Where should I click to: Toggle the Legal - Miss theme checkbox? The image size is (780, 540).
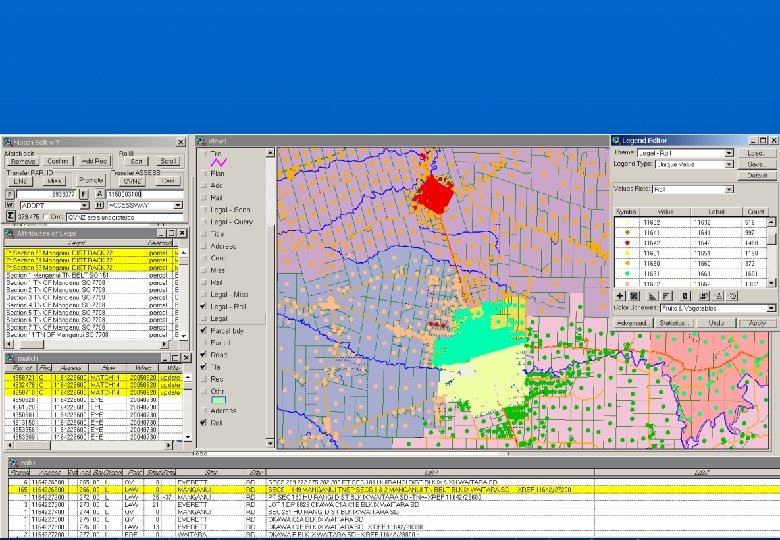(204, 294)
